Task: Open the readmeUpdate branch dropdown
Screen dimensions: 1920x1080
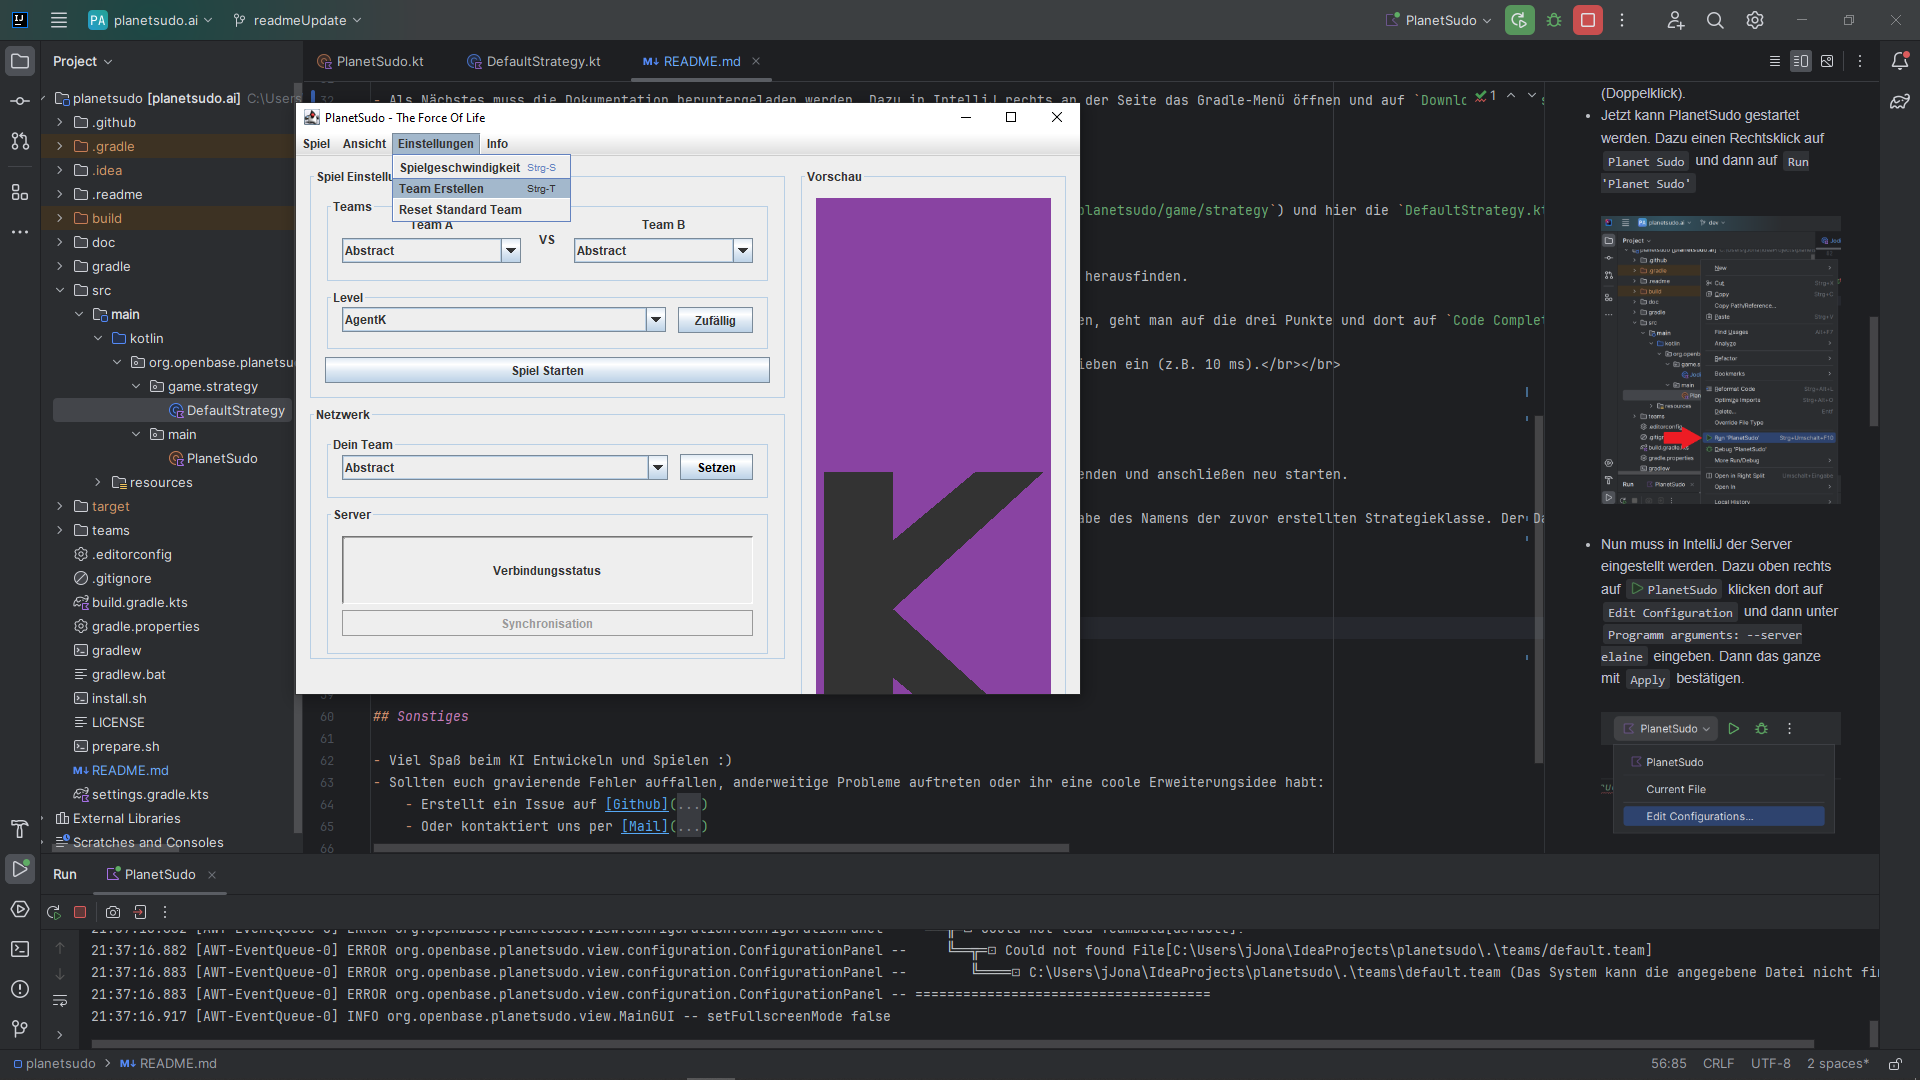Action: click(297, 20)
